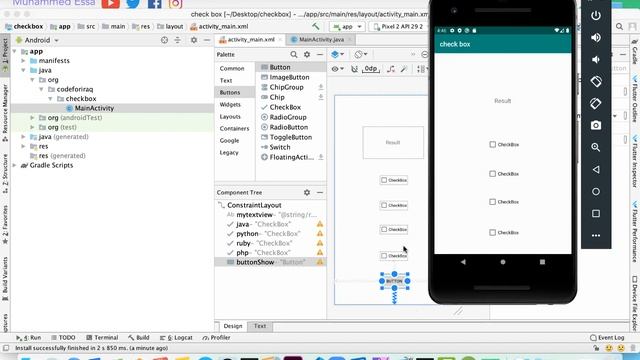Open the Profiler tool window
This screenshot has width=640, height=360.
[216, 338]
